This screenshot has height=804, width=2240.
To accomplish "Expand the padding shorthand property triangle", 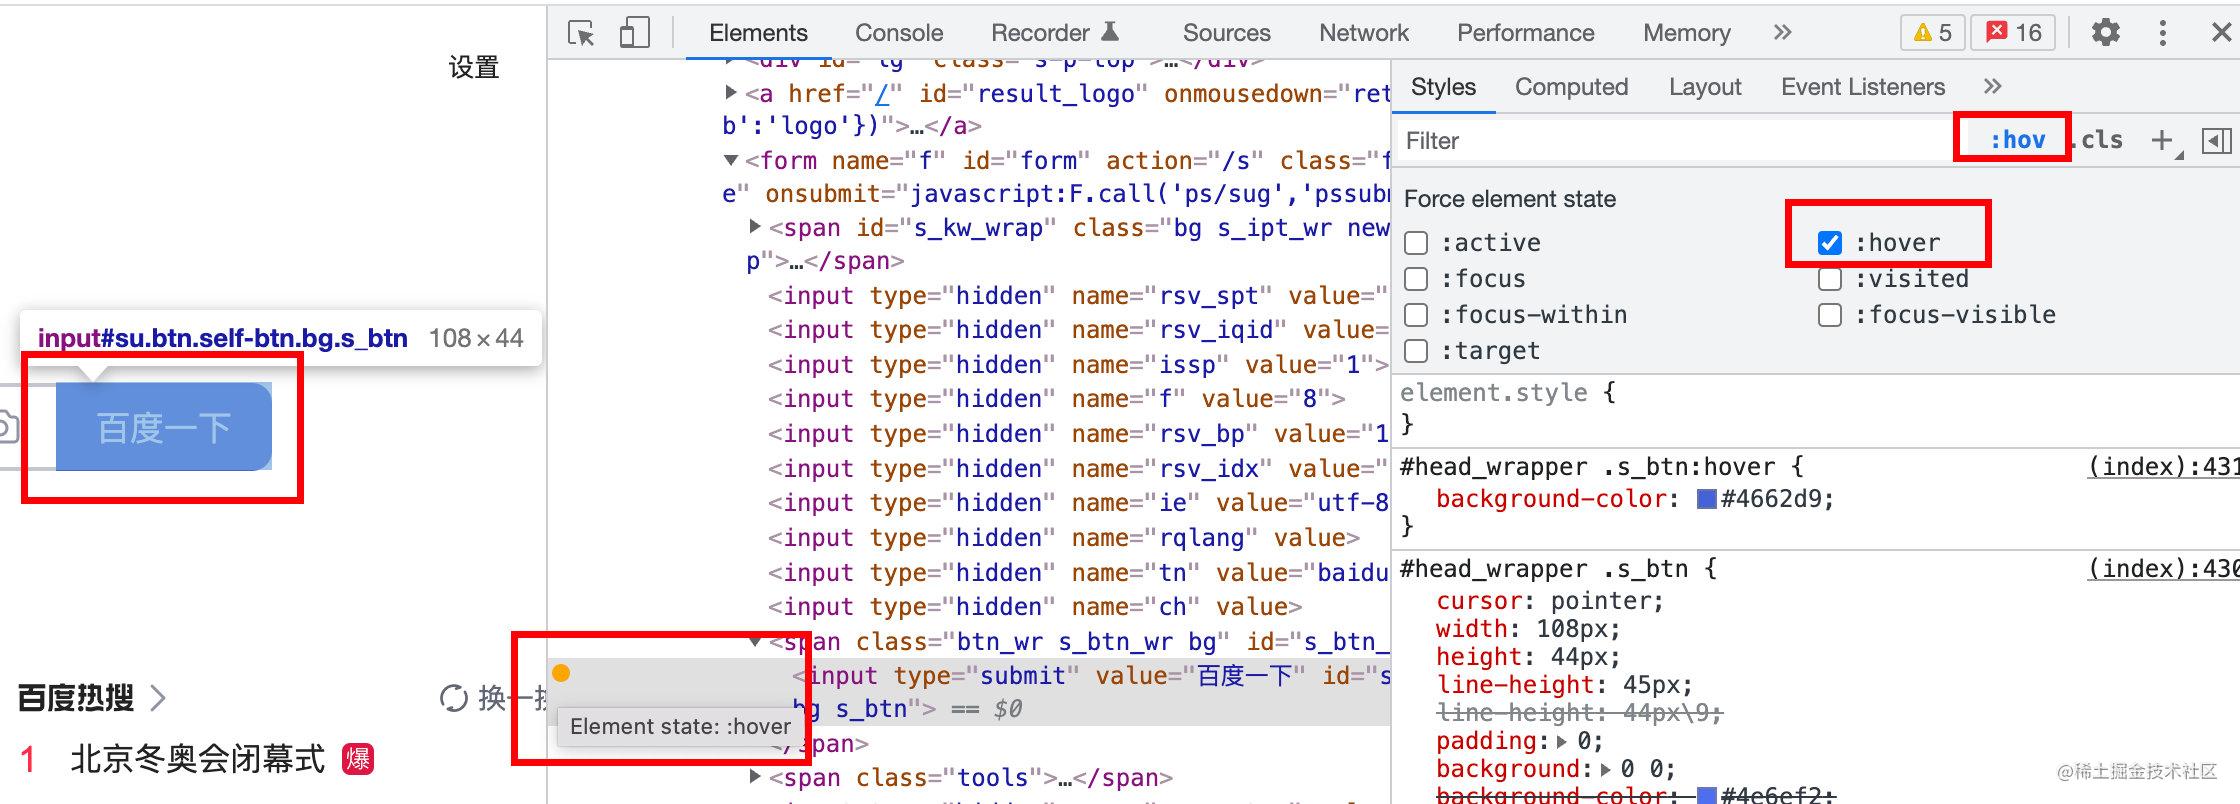I will [x=1563, y=742].
